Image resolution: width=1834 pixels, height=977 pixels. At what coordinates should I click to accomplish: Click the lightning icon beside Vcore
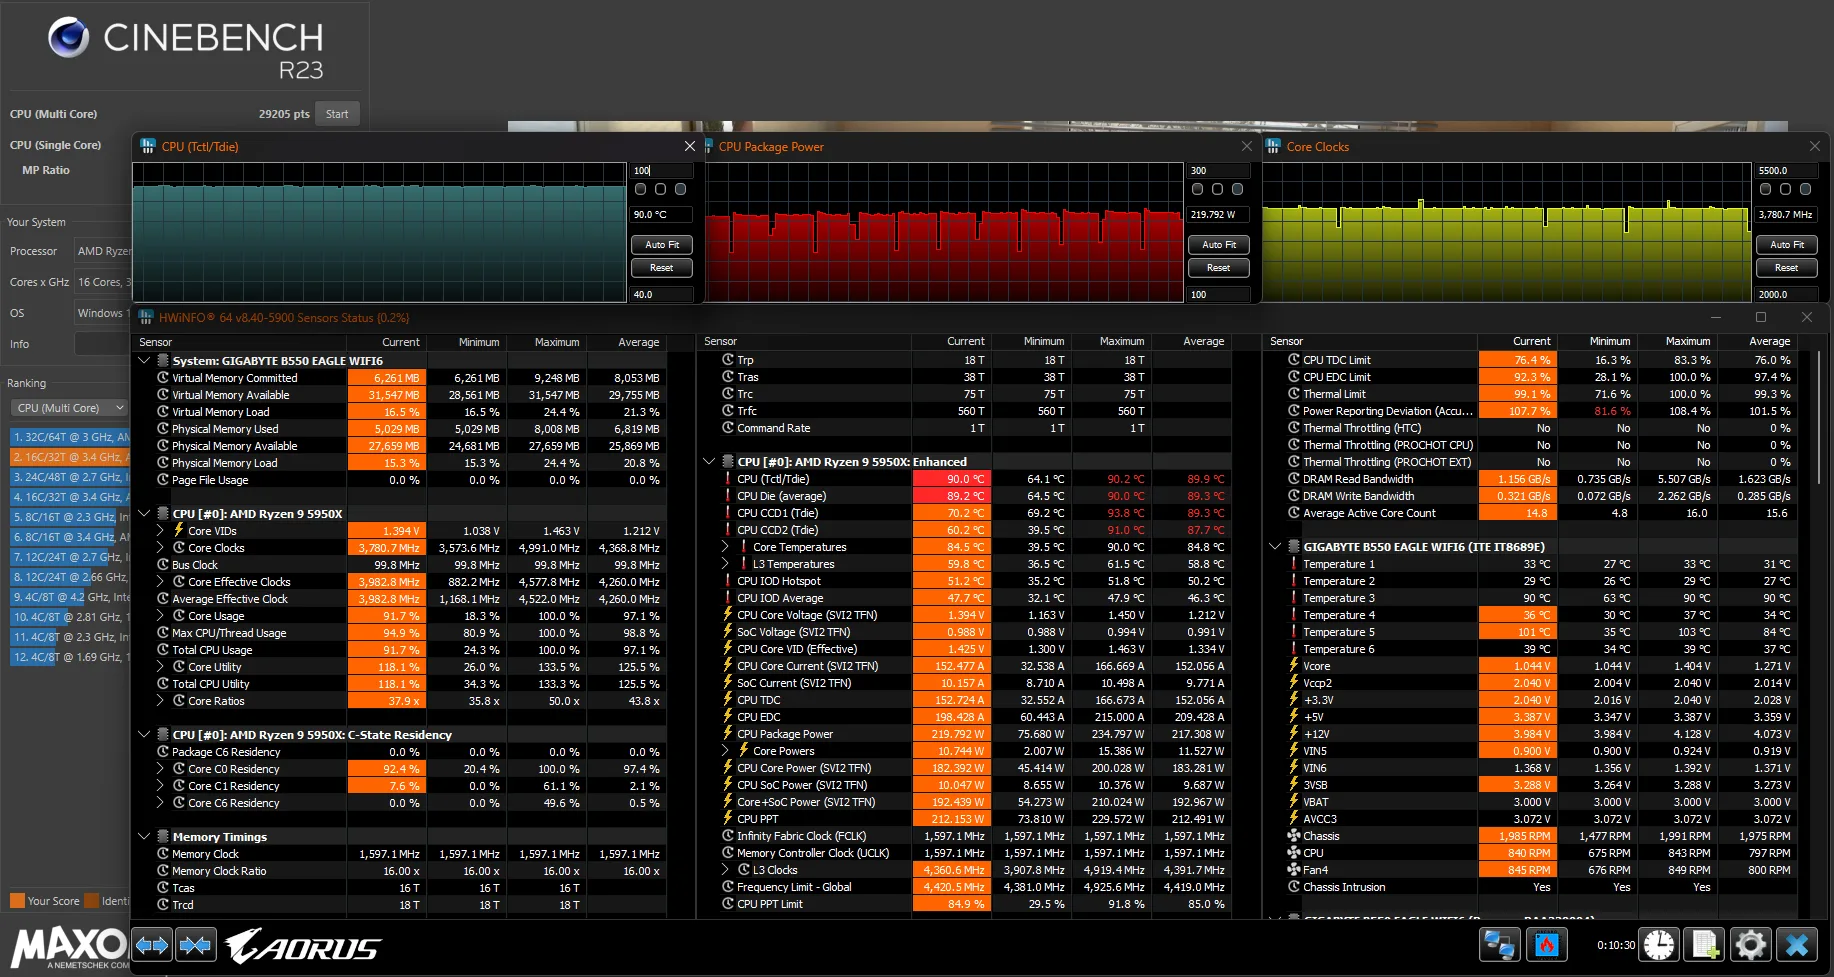[x=1293, y=666]
